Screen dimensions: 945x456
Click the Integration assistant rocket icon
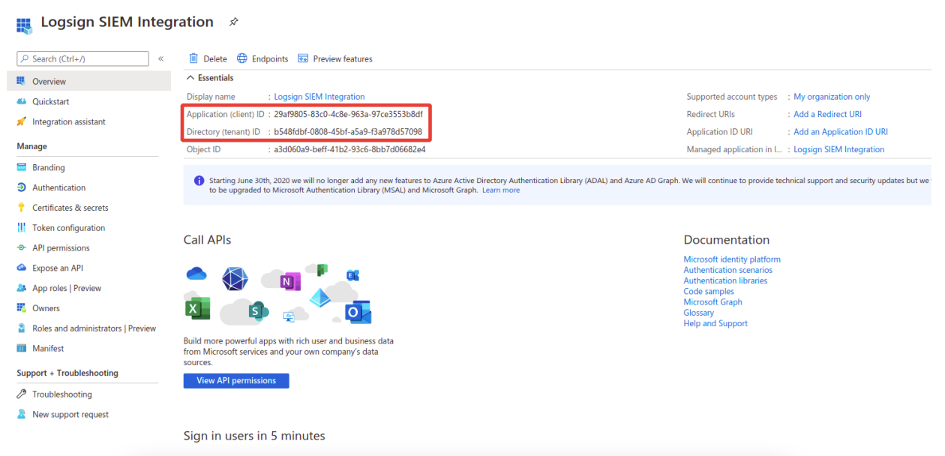pos(21,122)
